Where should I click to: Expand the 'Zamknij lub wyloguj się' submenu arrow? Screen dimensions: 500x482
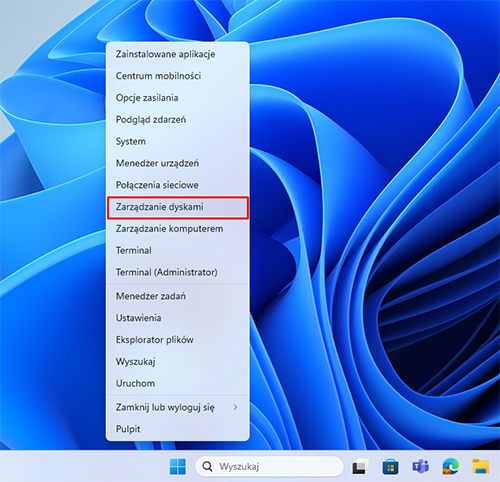pos(235,407)
